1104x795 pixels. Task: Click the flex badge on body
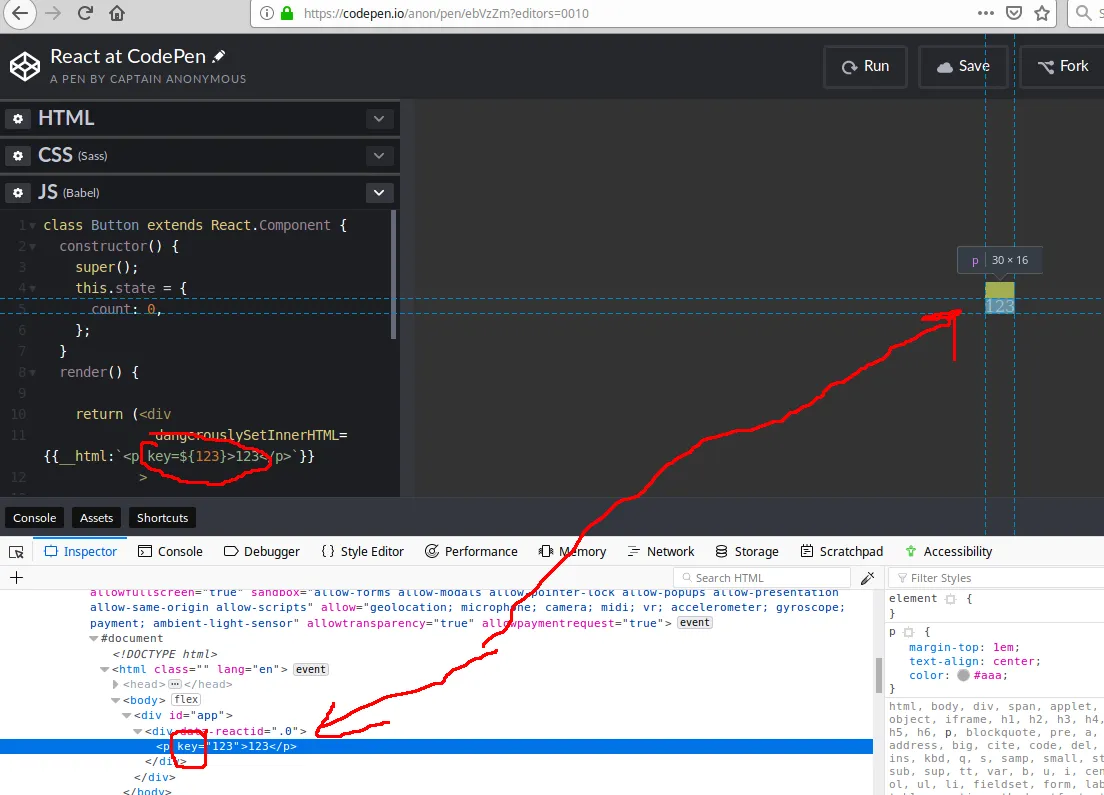point(187,700)
